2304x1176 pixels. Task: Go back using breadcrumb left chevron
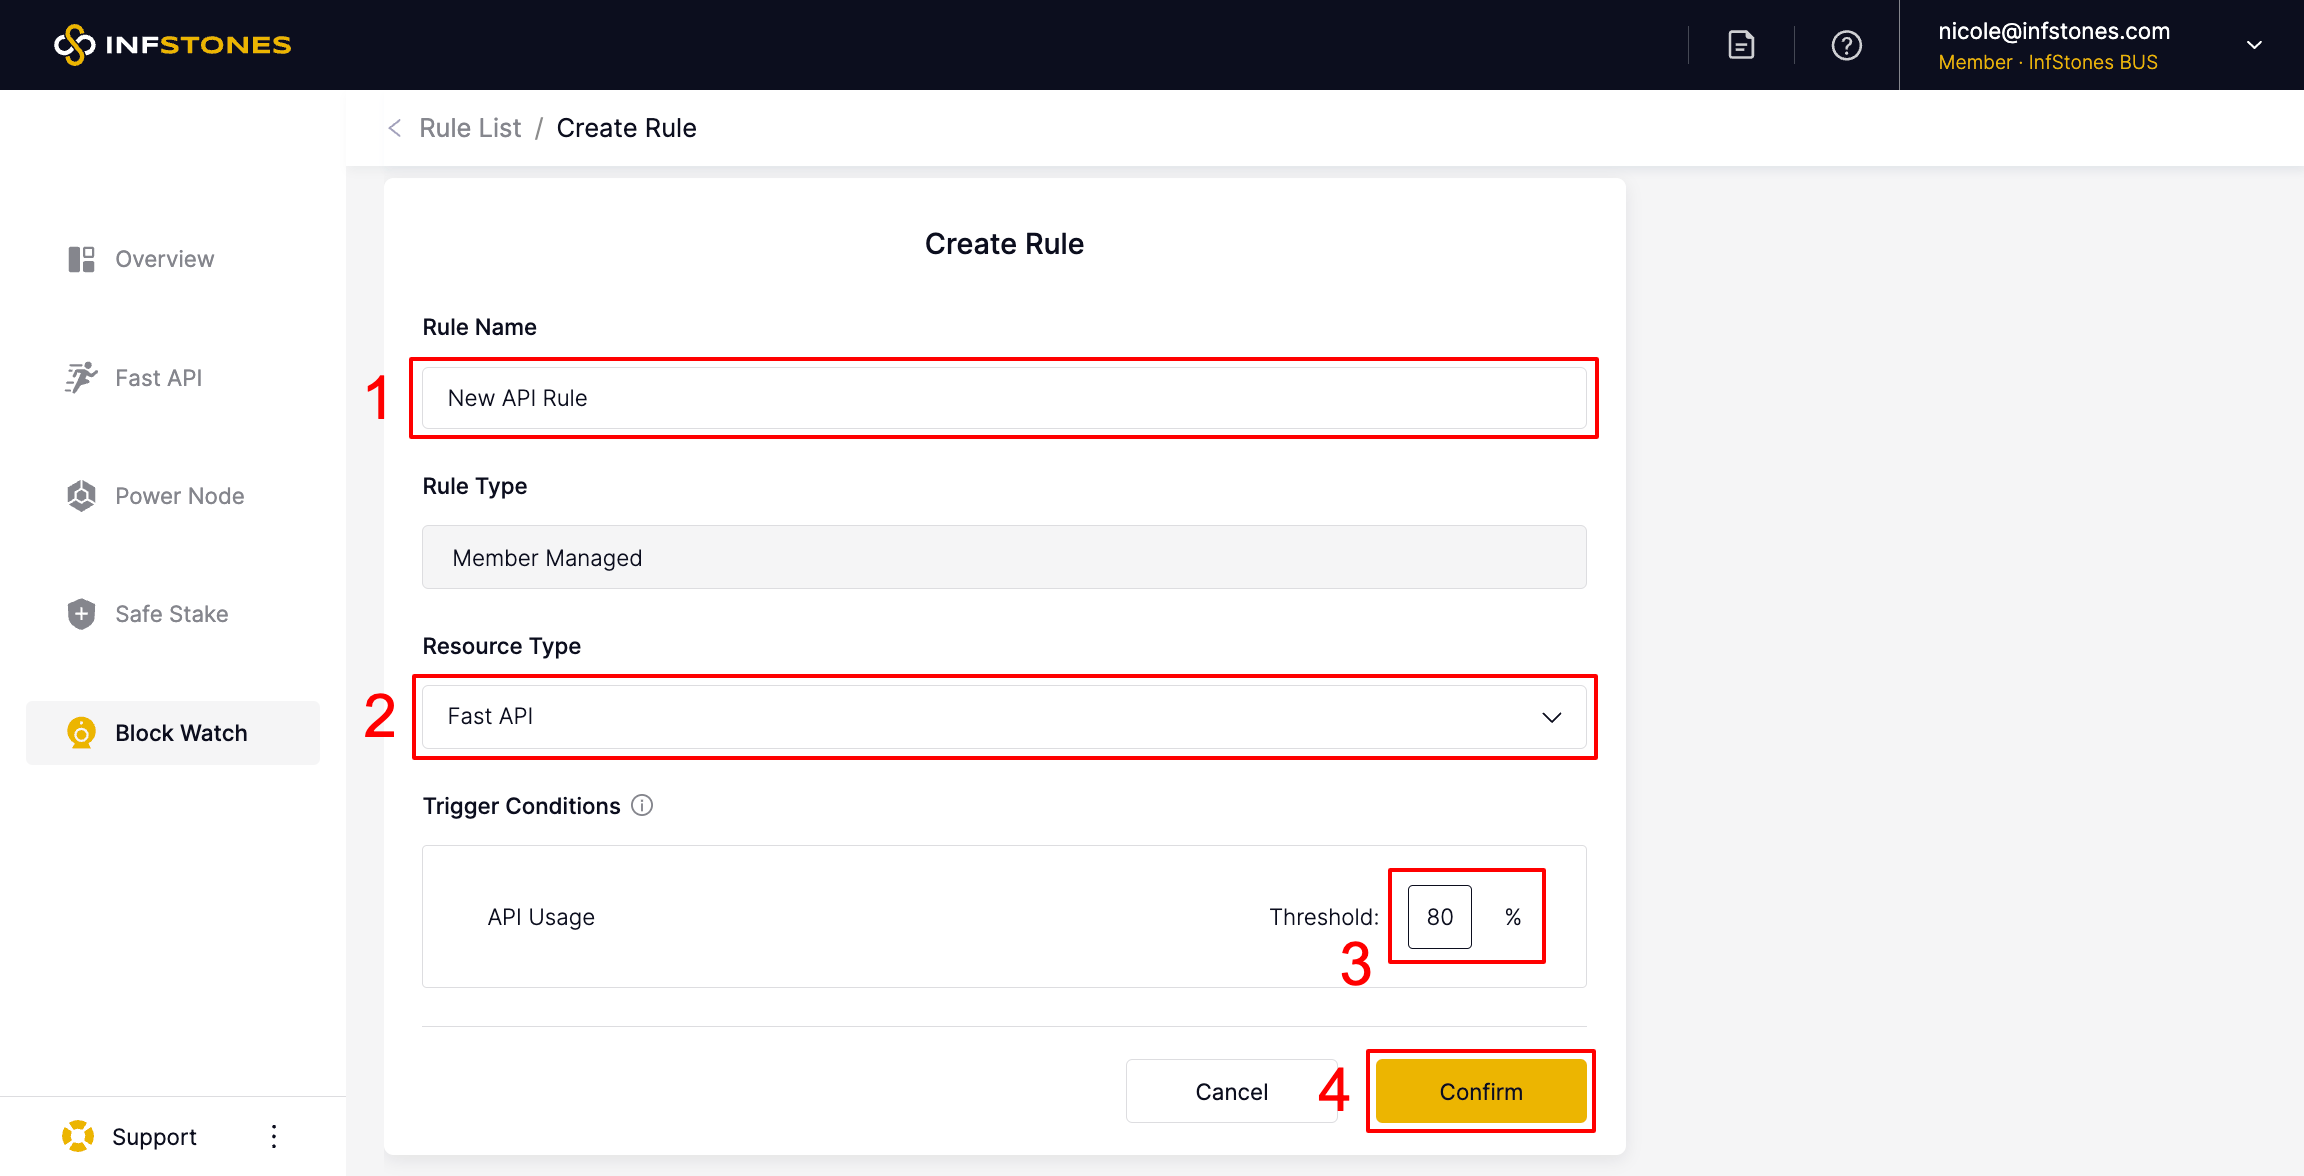(395, 128)
